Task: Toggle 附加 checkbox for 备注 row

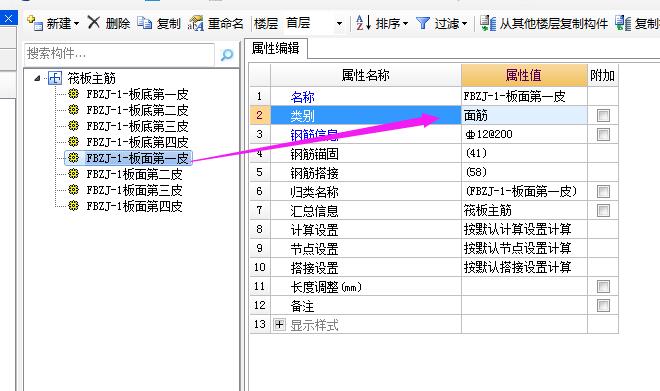Action: tap(603, 306)
